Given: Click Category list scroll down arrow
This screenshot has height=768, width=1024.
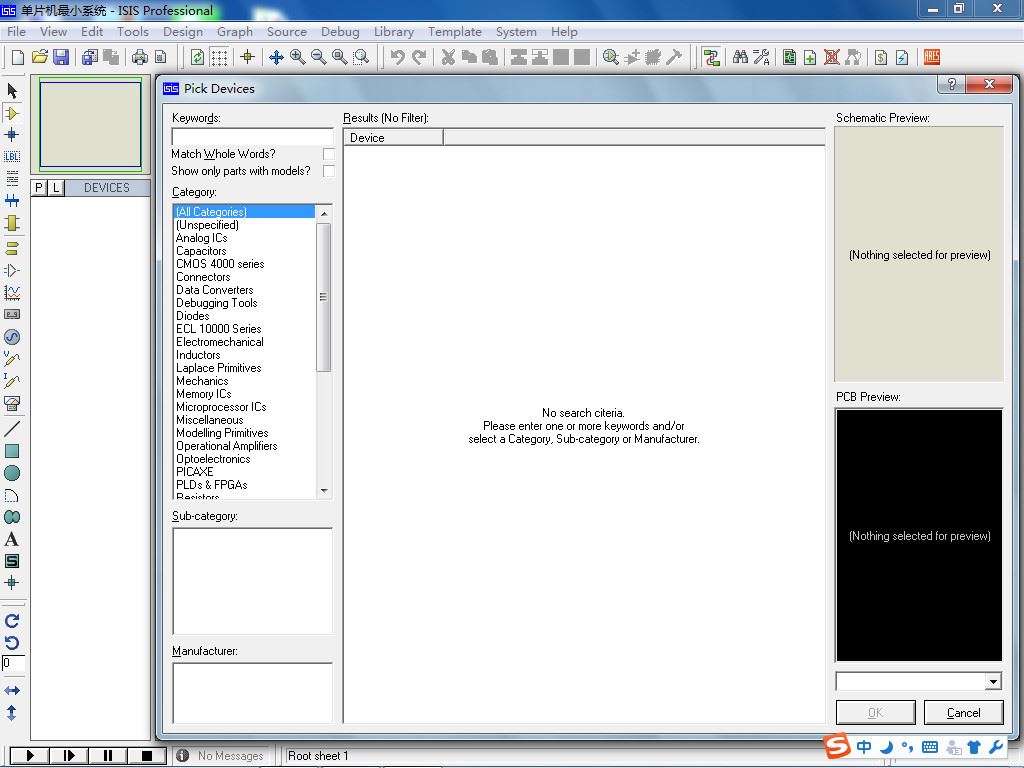Looking at the screenshot, I should [x=324, y=490].
